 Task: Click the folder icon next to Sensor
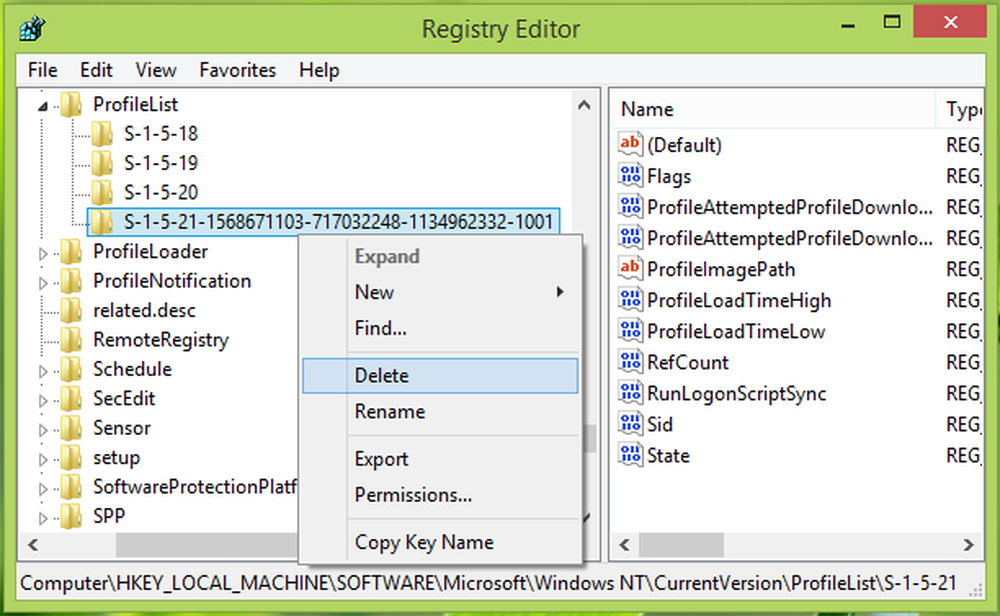[71, 428]
